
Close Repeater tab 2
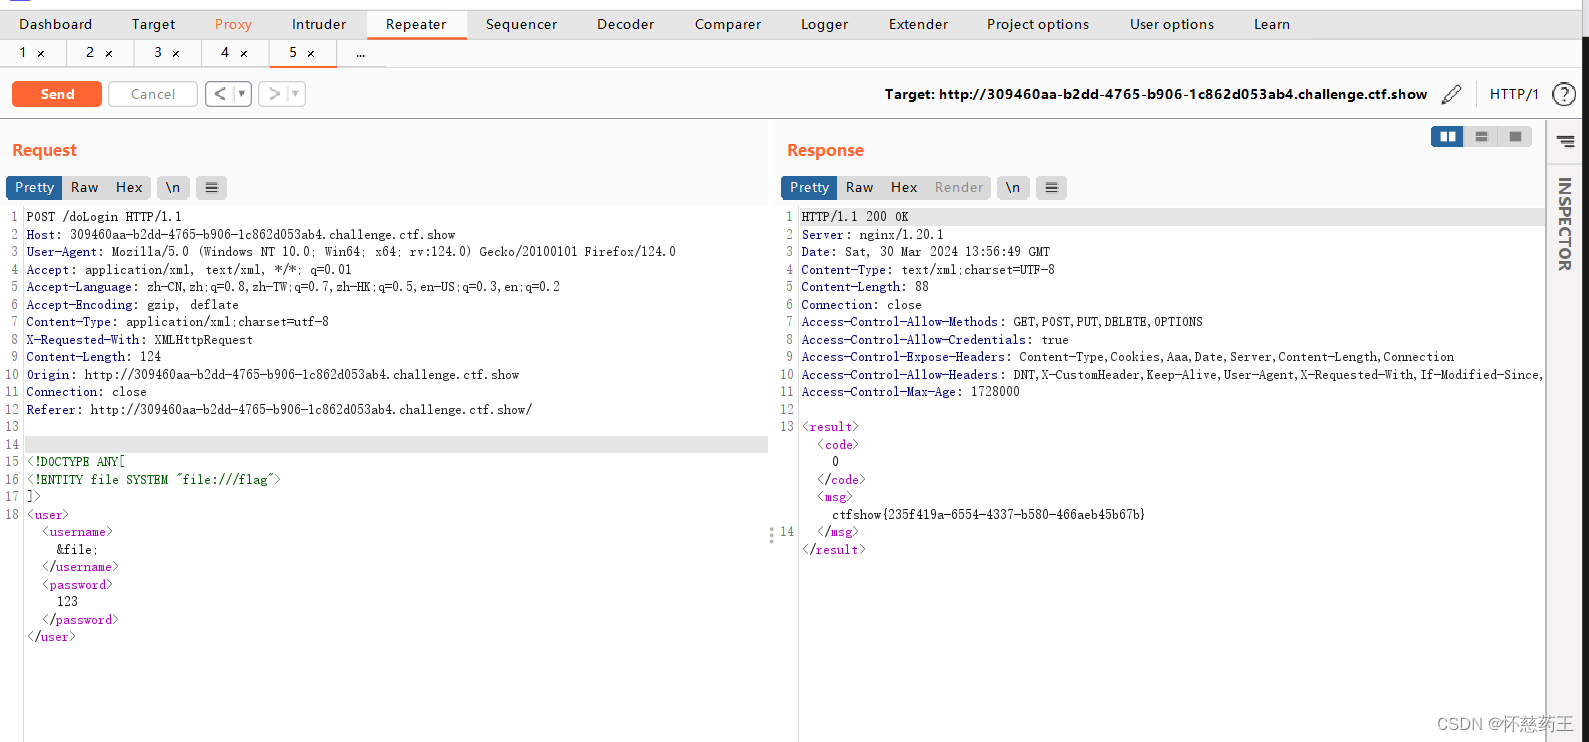tap(109, 54)
